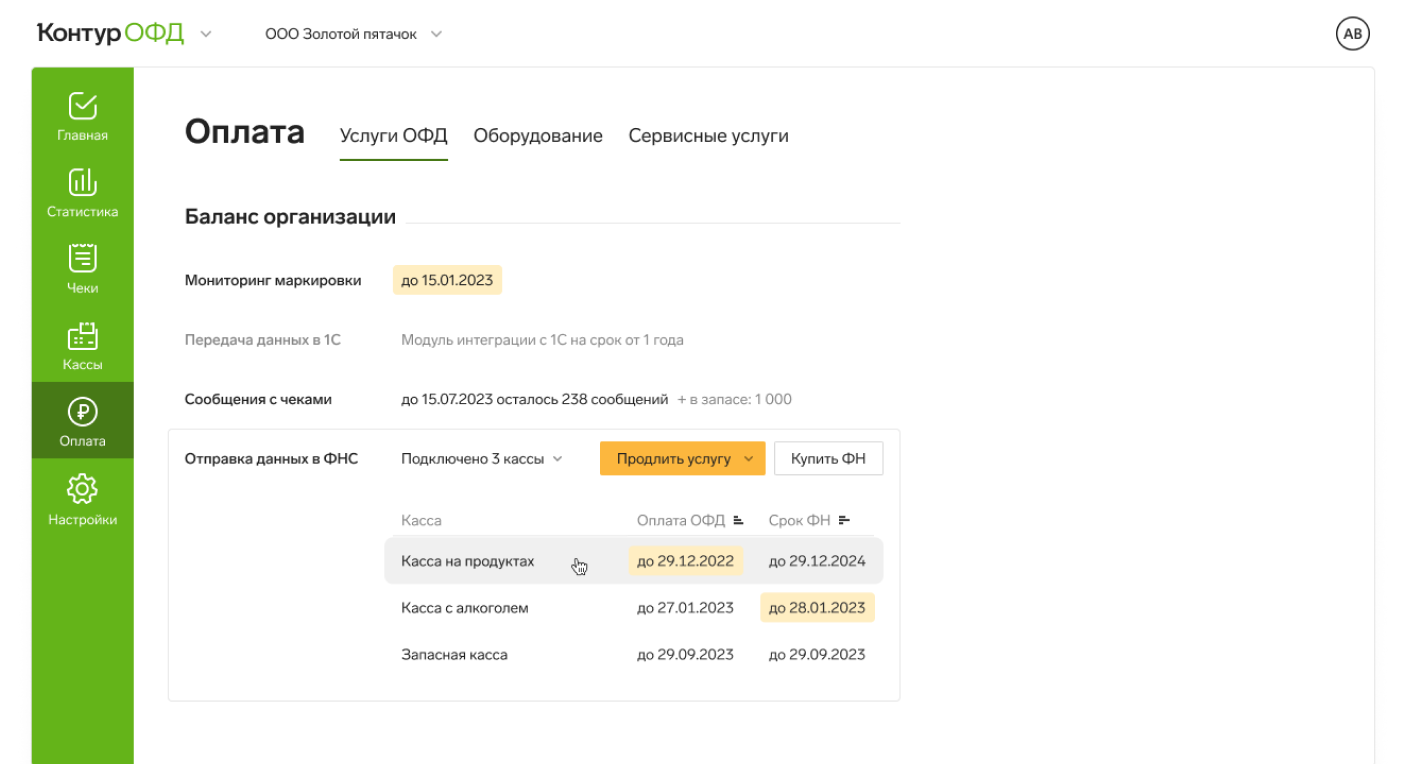The height and width of the screenshot is (764, 1418).
Task: Open the Продлить услугу dropdown button
Action: click(x=682, y=459)
